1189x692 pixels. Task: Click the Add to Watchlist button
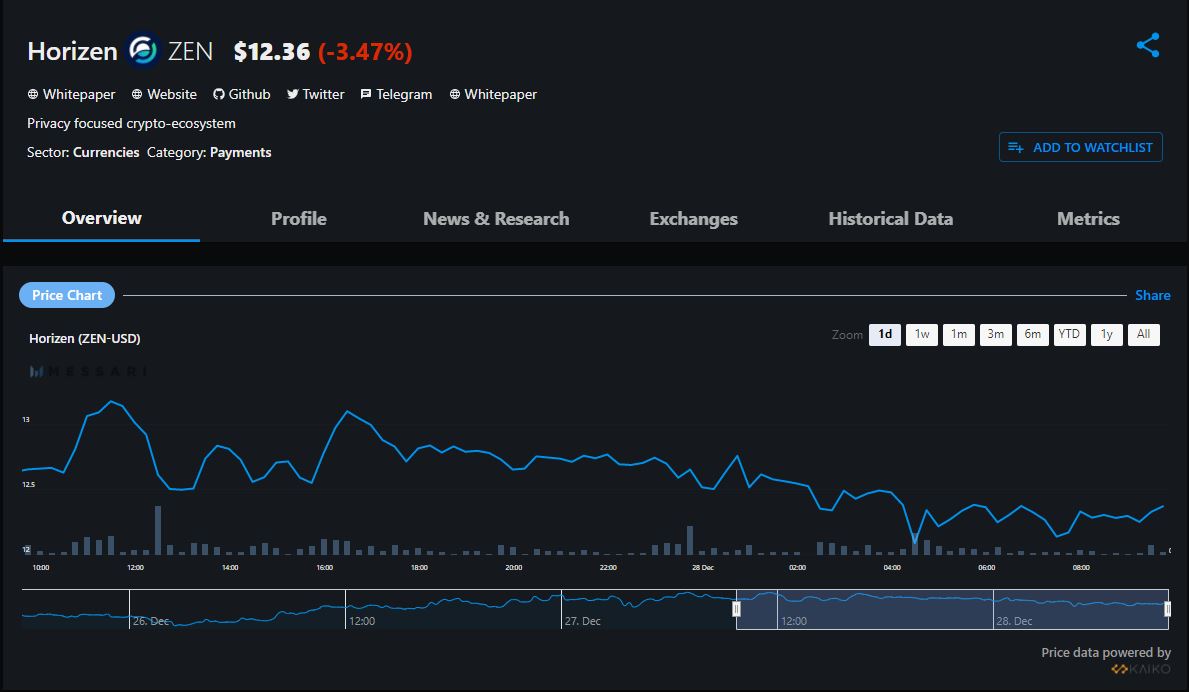pyautogui.click(x=1080, y=147)
